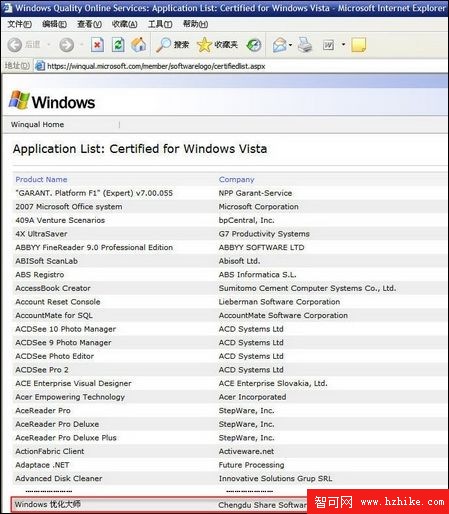Click the Back navigation arrow icon
The image size is (449, 514).
tap(15, 45)
